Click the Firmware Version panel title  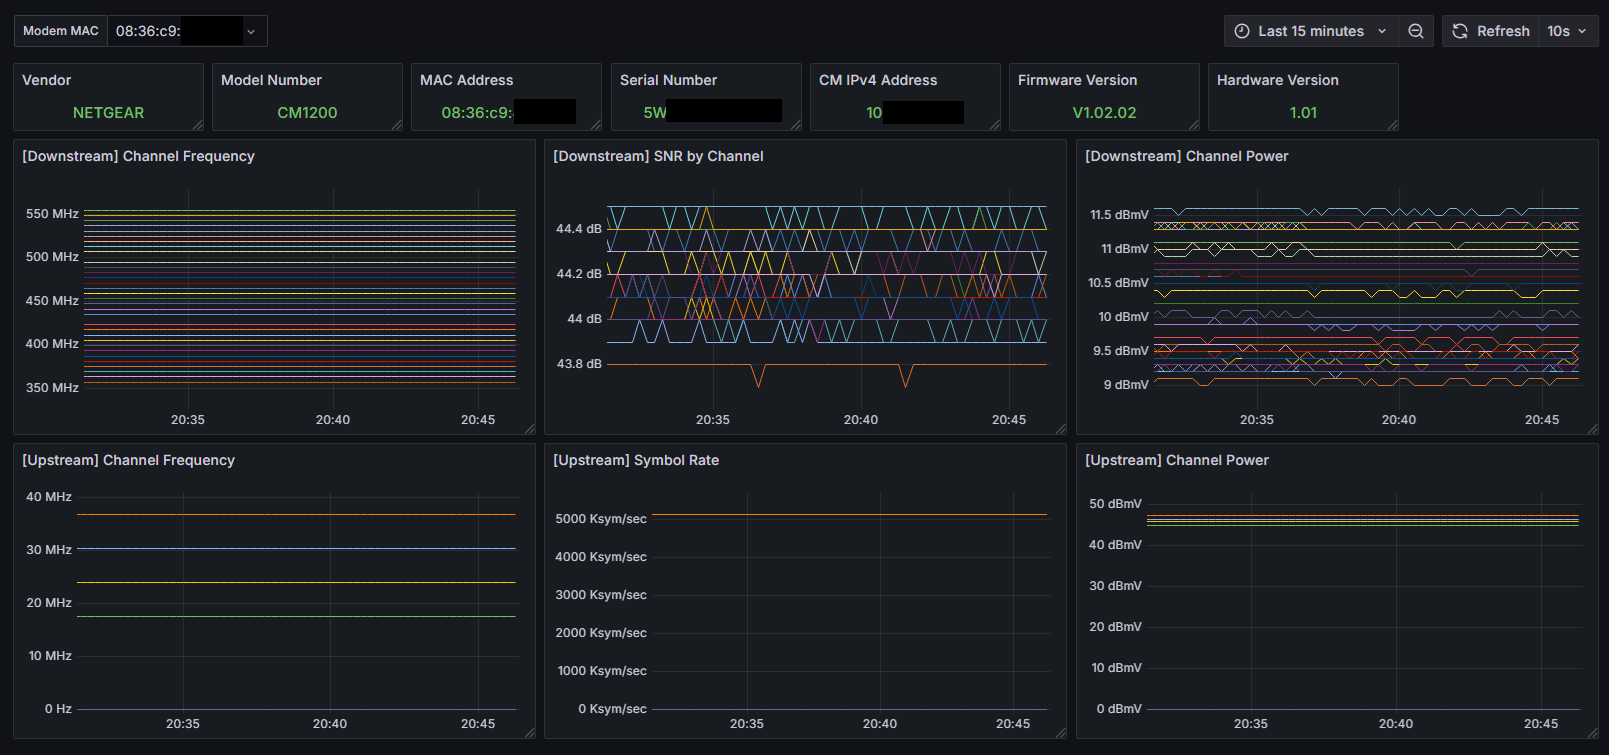(x=1077, y=80)
